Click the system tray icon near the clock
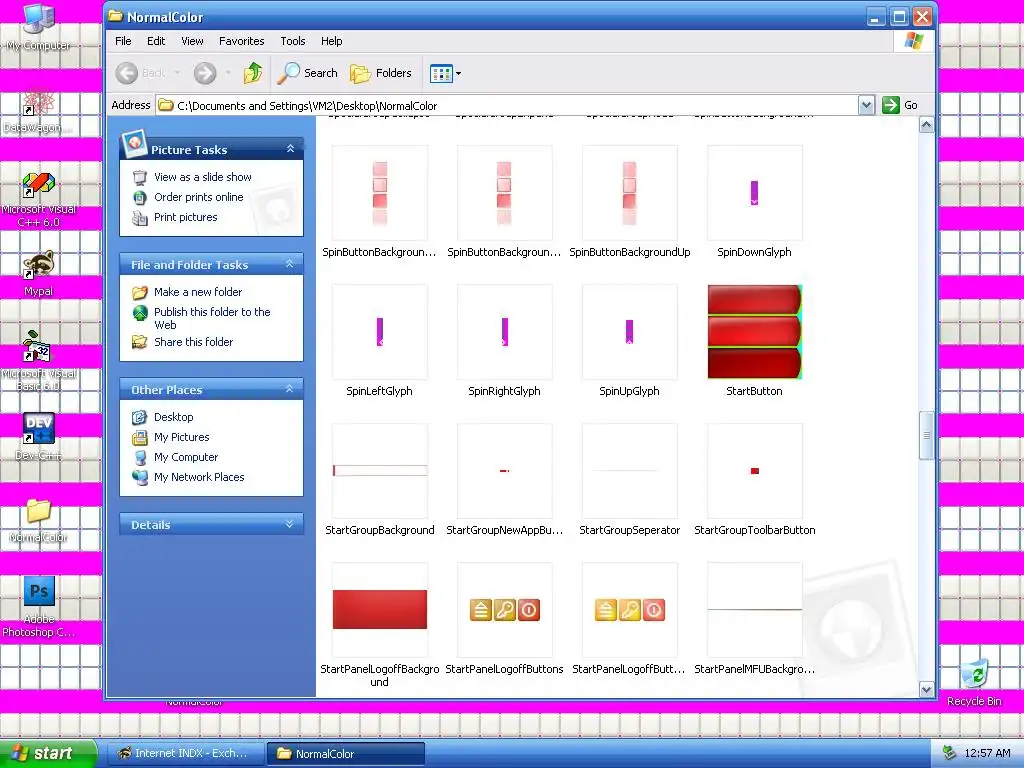The image size is (1024, 768). click(950, 754)
